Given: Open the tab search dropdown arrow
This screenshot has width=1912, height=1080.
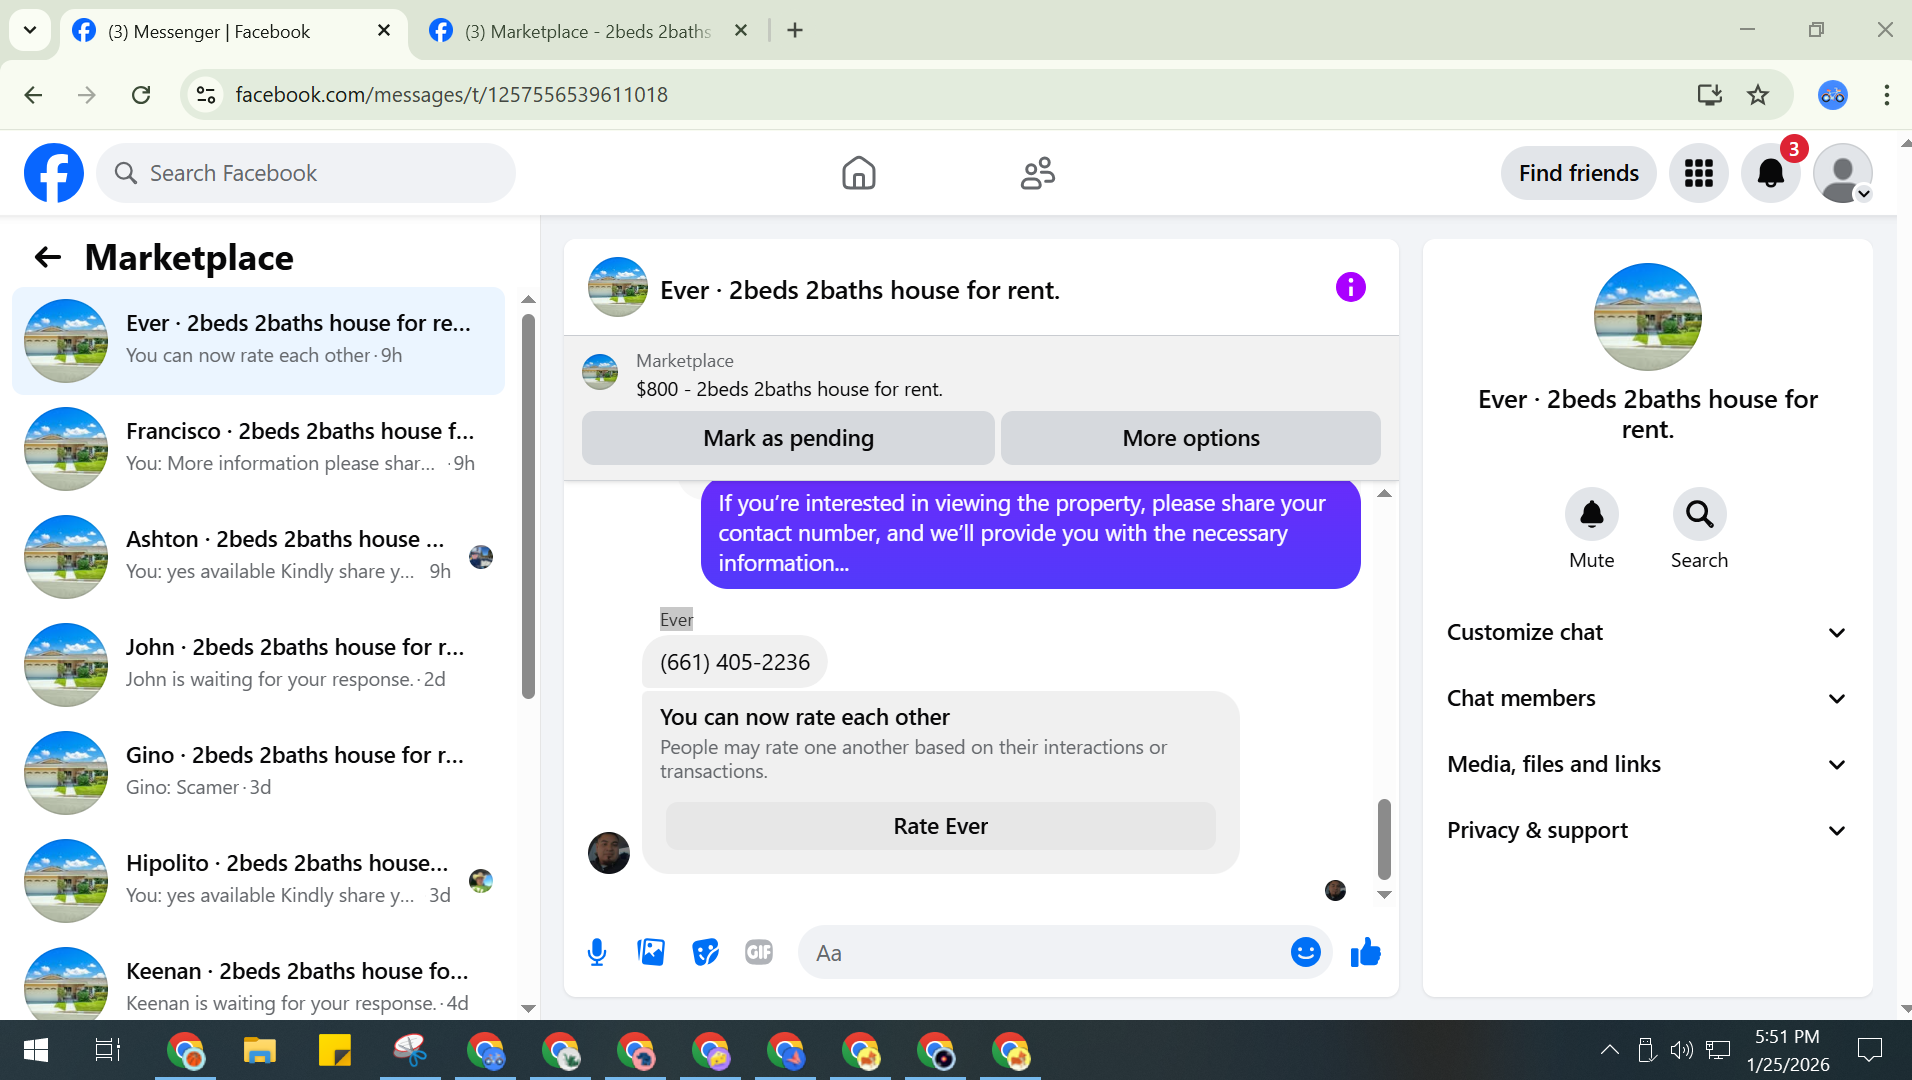Looking at the screenshot, I should [30, 30].
